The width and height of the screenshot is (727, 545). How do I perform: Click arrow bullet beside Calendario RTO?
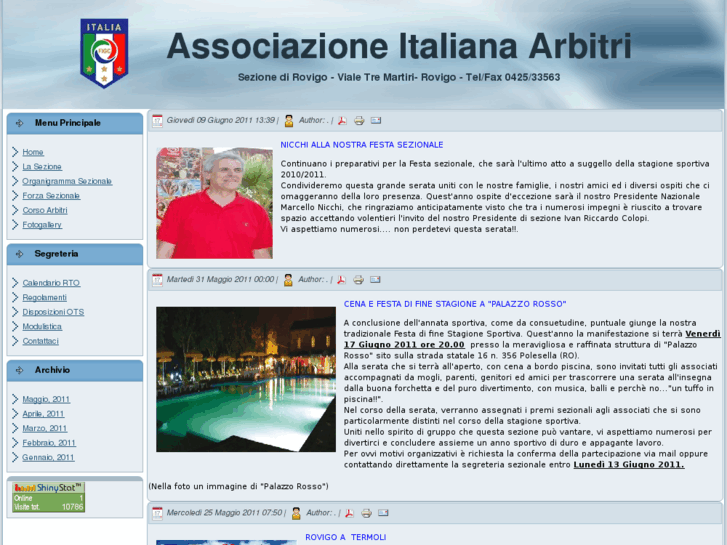click(x=15, y=283)
